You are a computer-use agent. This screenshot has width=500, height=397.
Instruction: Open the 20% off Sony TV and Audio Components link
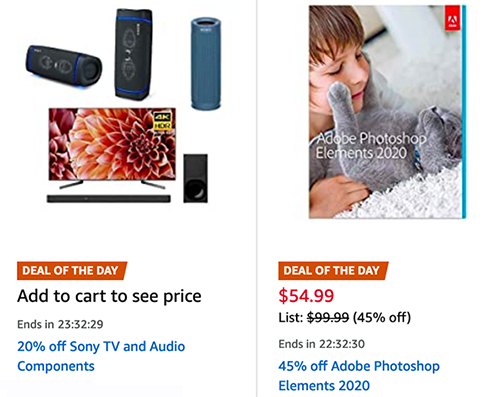point(101,356)
